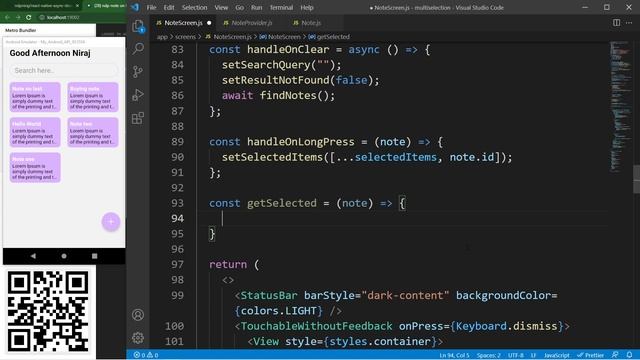Click the editor vertical scrollbar
Image resolution: width=640 pixels, height=360 pixels.
(636, 179)
